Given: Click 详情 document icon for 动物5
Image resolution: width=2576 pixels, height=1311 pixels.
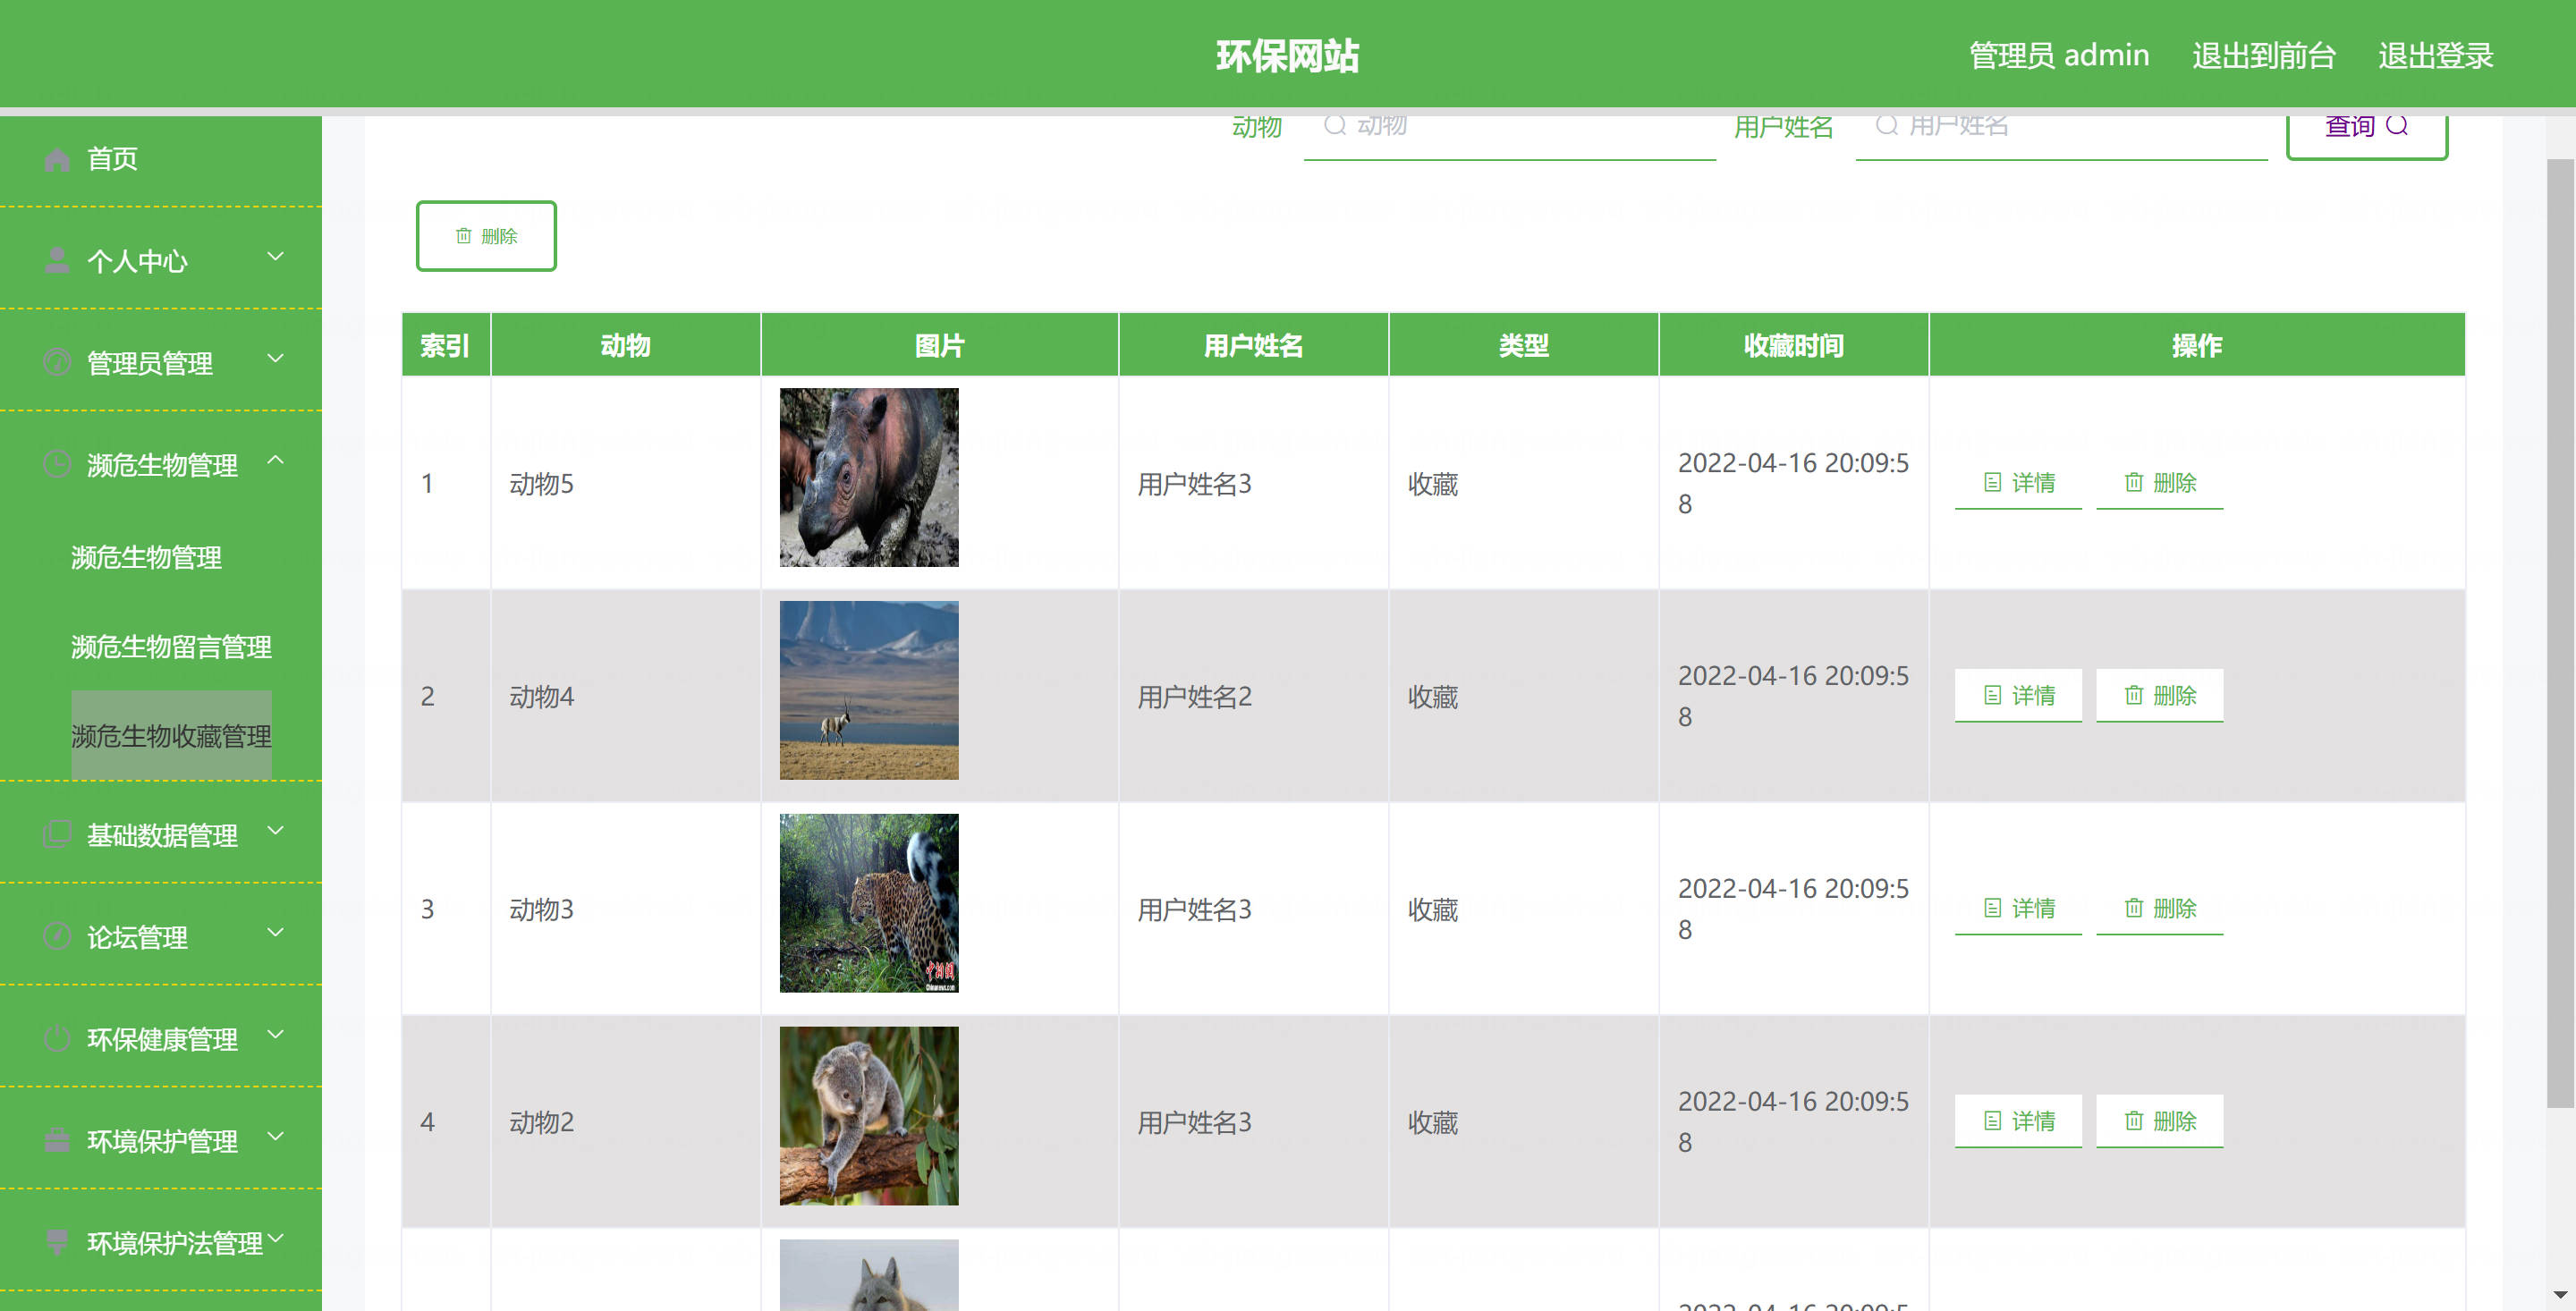Looking at the screenshot, I should pos(1993,483).
